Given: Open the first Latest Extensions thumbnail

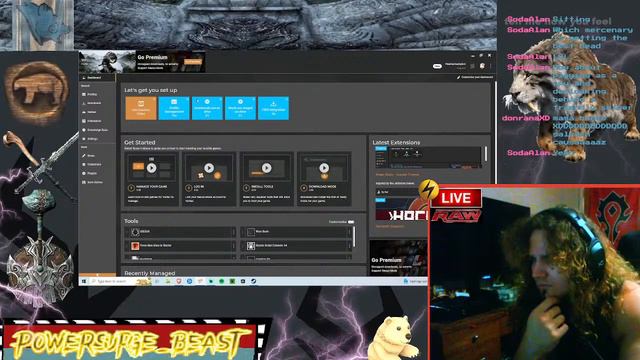Looking at the screenshot, I should pos(429,157).
